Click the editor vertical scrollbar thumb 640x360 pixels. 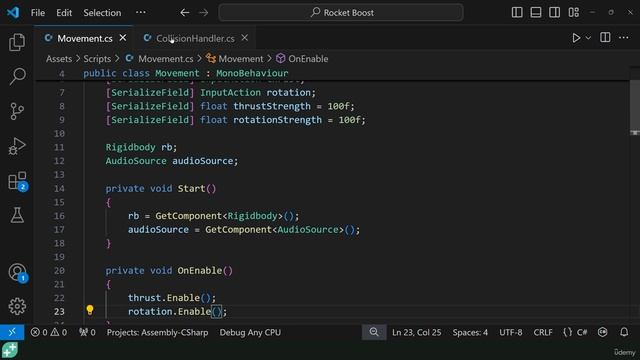click(634, 107)
